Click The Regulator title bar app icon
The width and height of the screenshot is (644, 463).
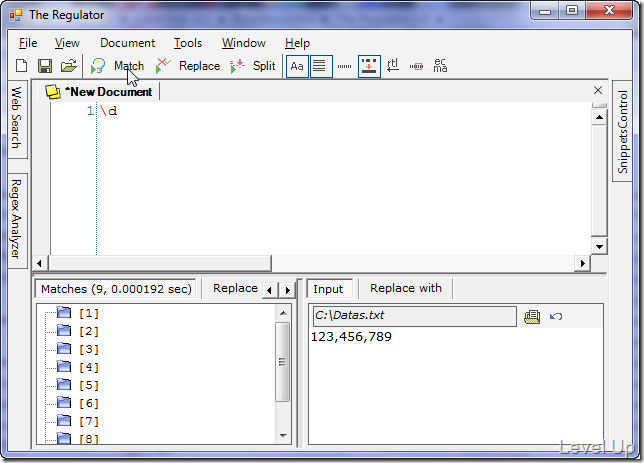coord(16,15)
